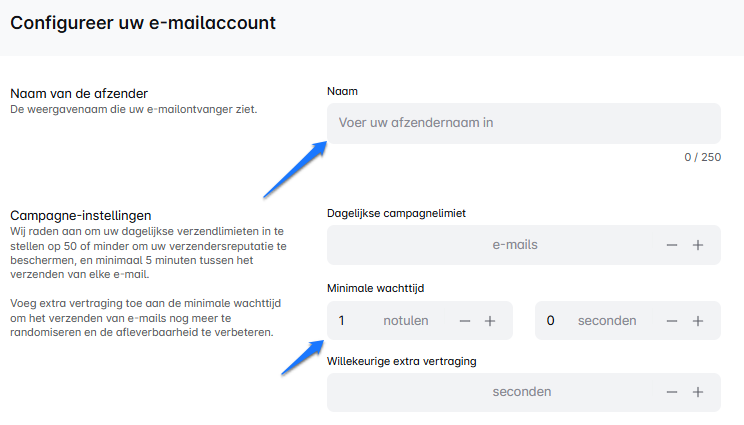Click the 'Configureer uw e-mailaccount' title

pyautogui.click(x=143, y=20)
